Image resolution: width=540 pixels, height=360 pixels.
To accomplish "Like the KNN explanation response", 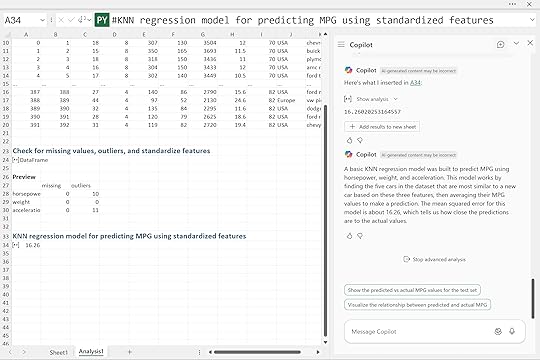I will click(x=349, y=236).
